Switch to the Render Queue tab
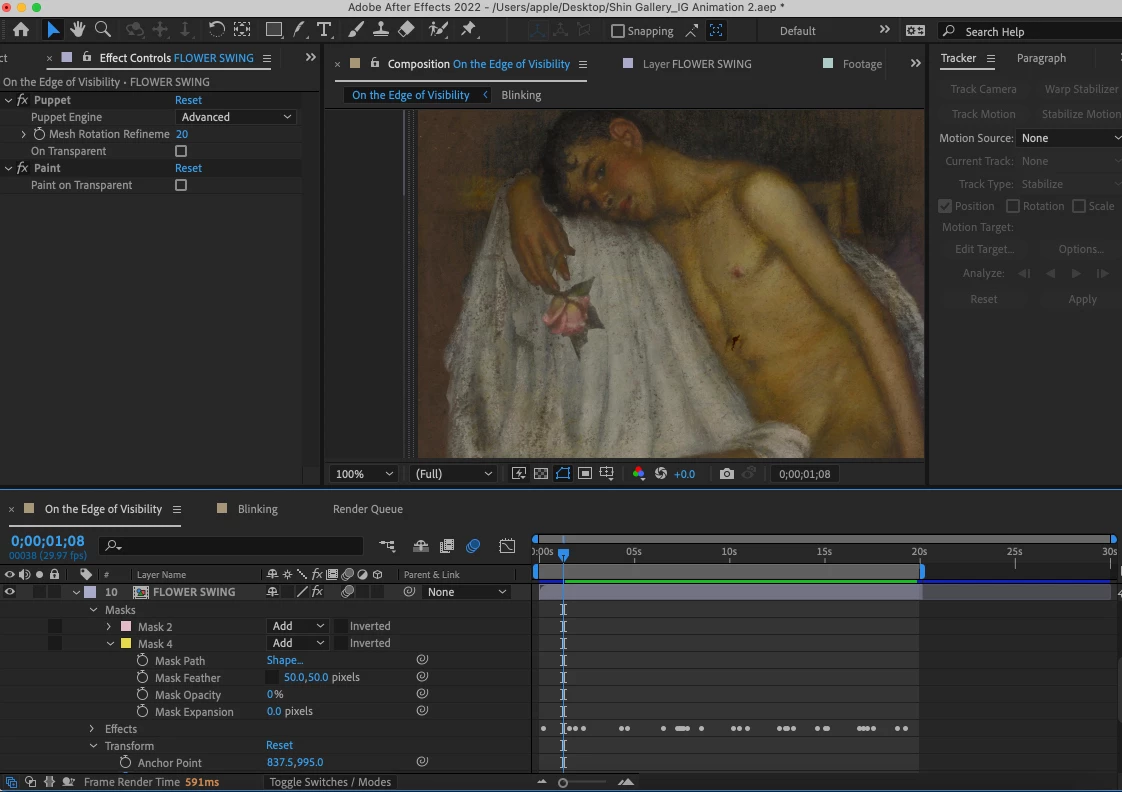The image size is (1122, 792). (x=367, y=509)
